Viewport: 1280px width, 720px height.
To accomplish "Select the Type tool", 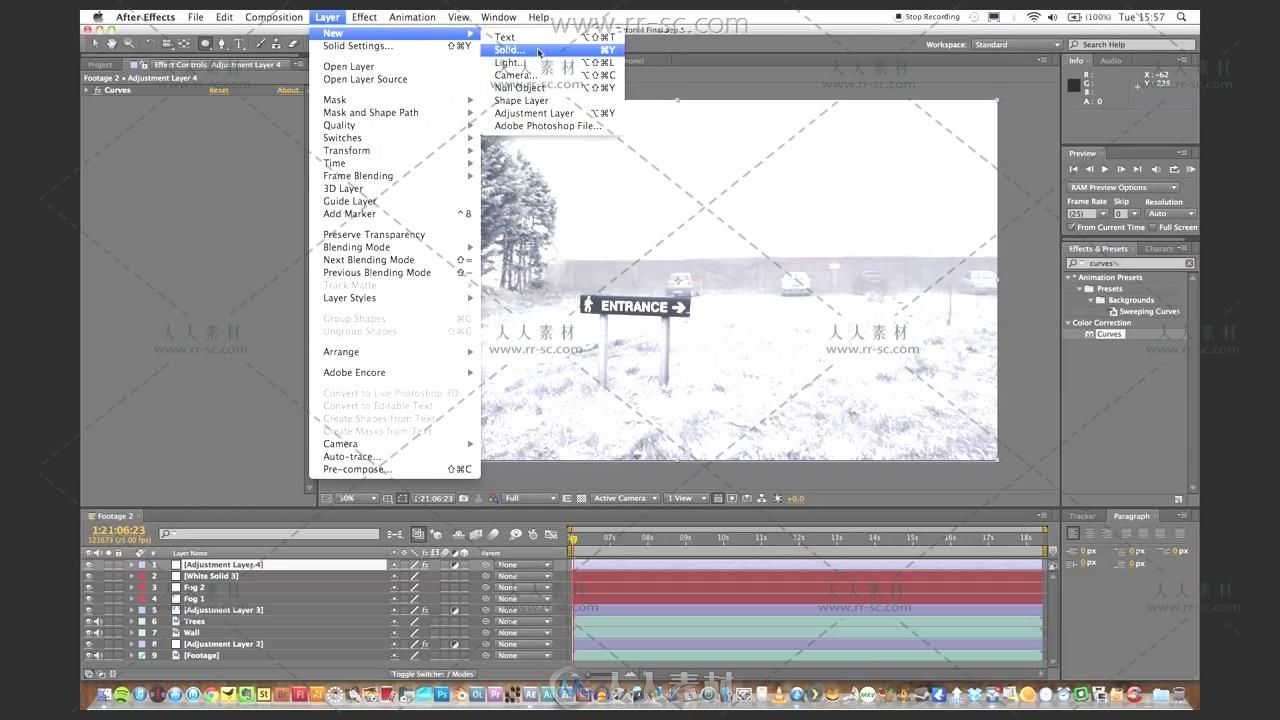I will point(239,44).
